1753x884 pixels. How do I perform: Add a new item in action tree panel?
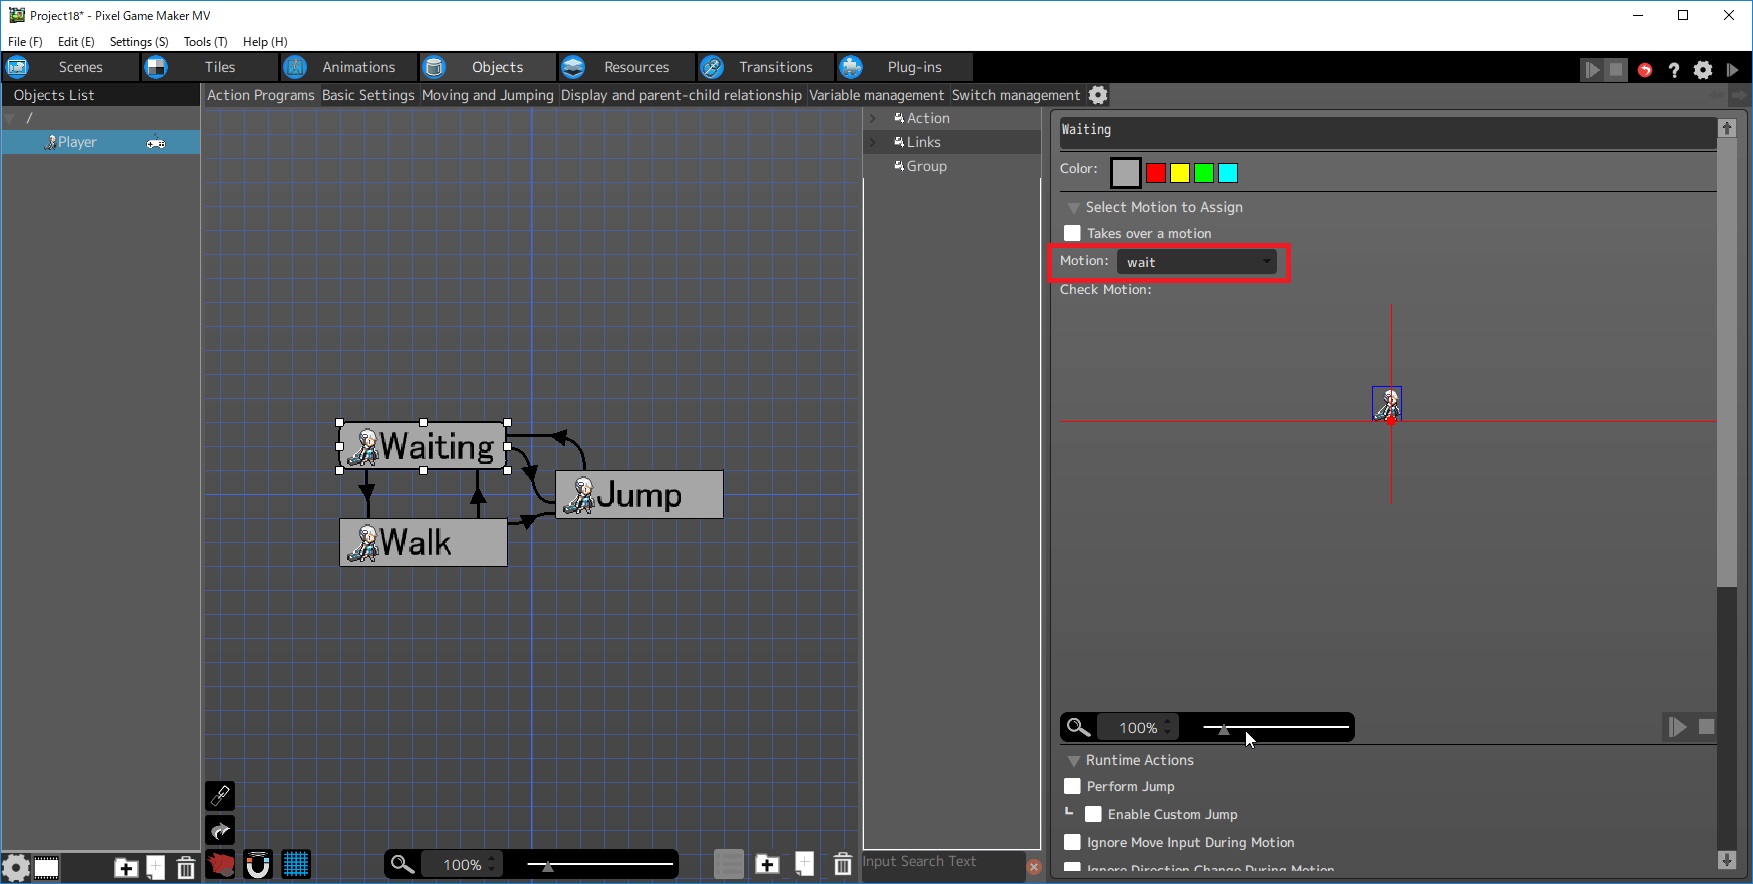pyautogui.click(x=805, y=864)
